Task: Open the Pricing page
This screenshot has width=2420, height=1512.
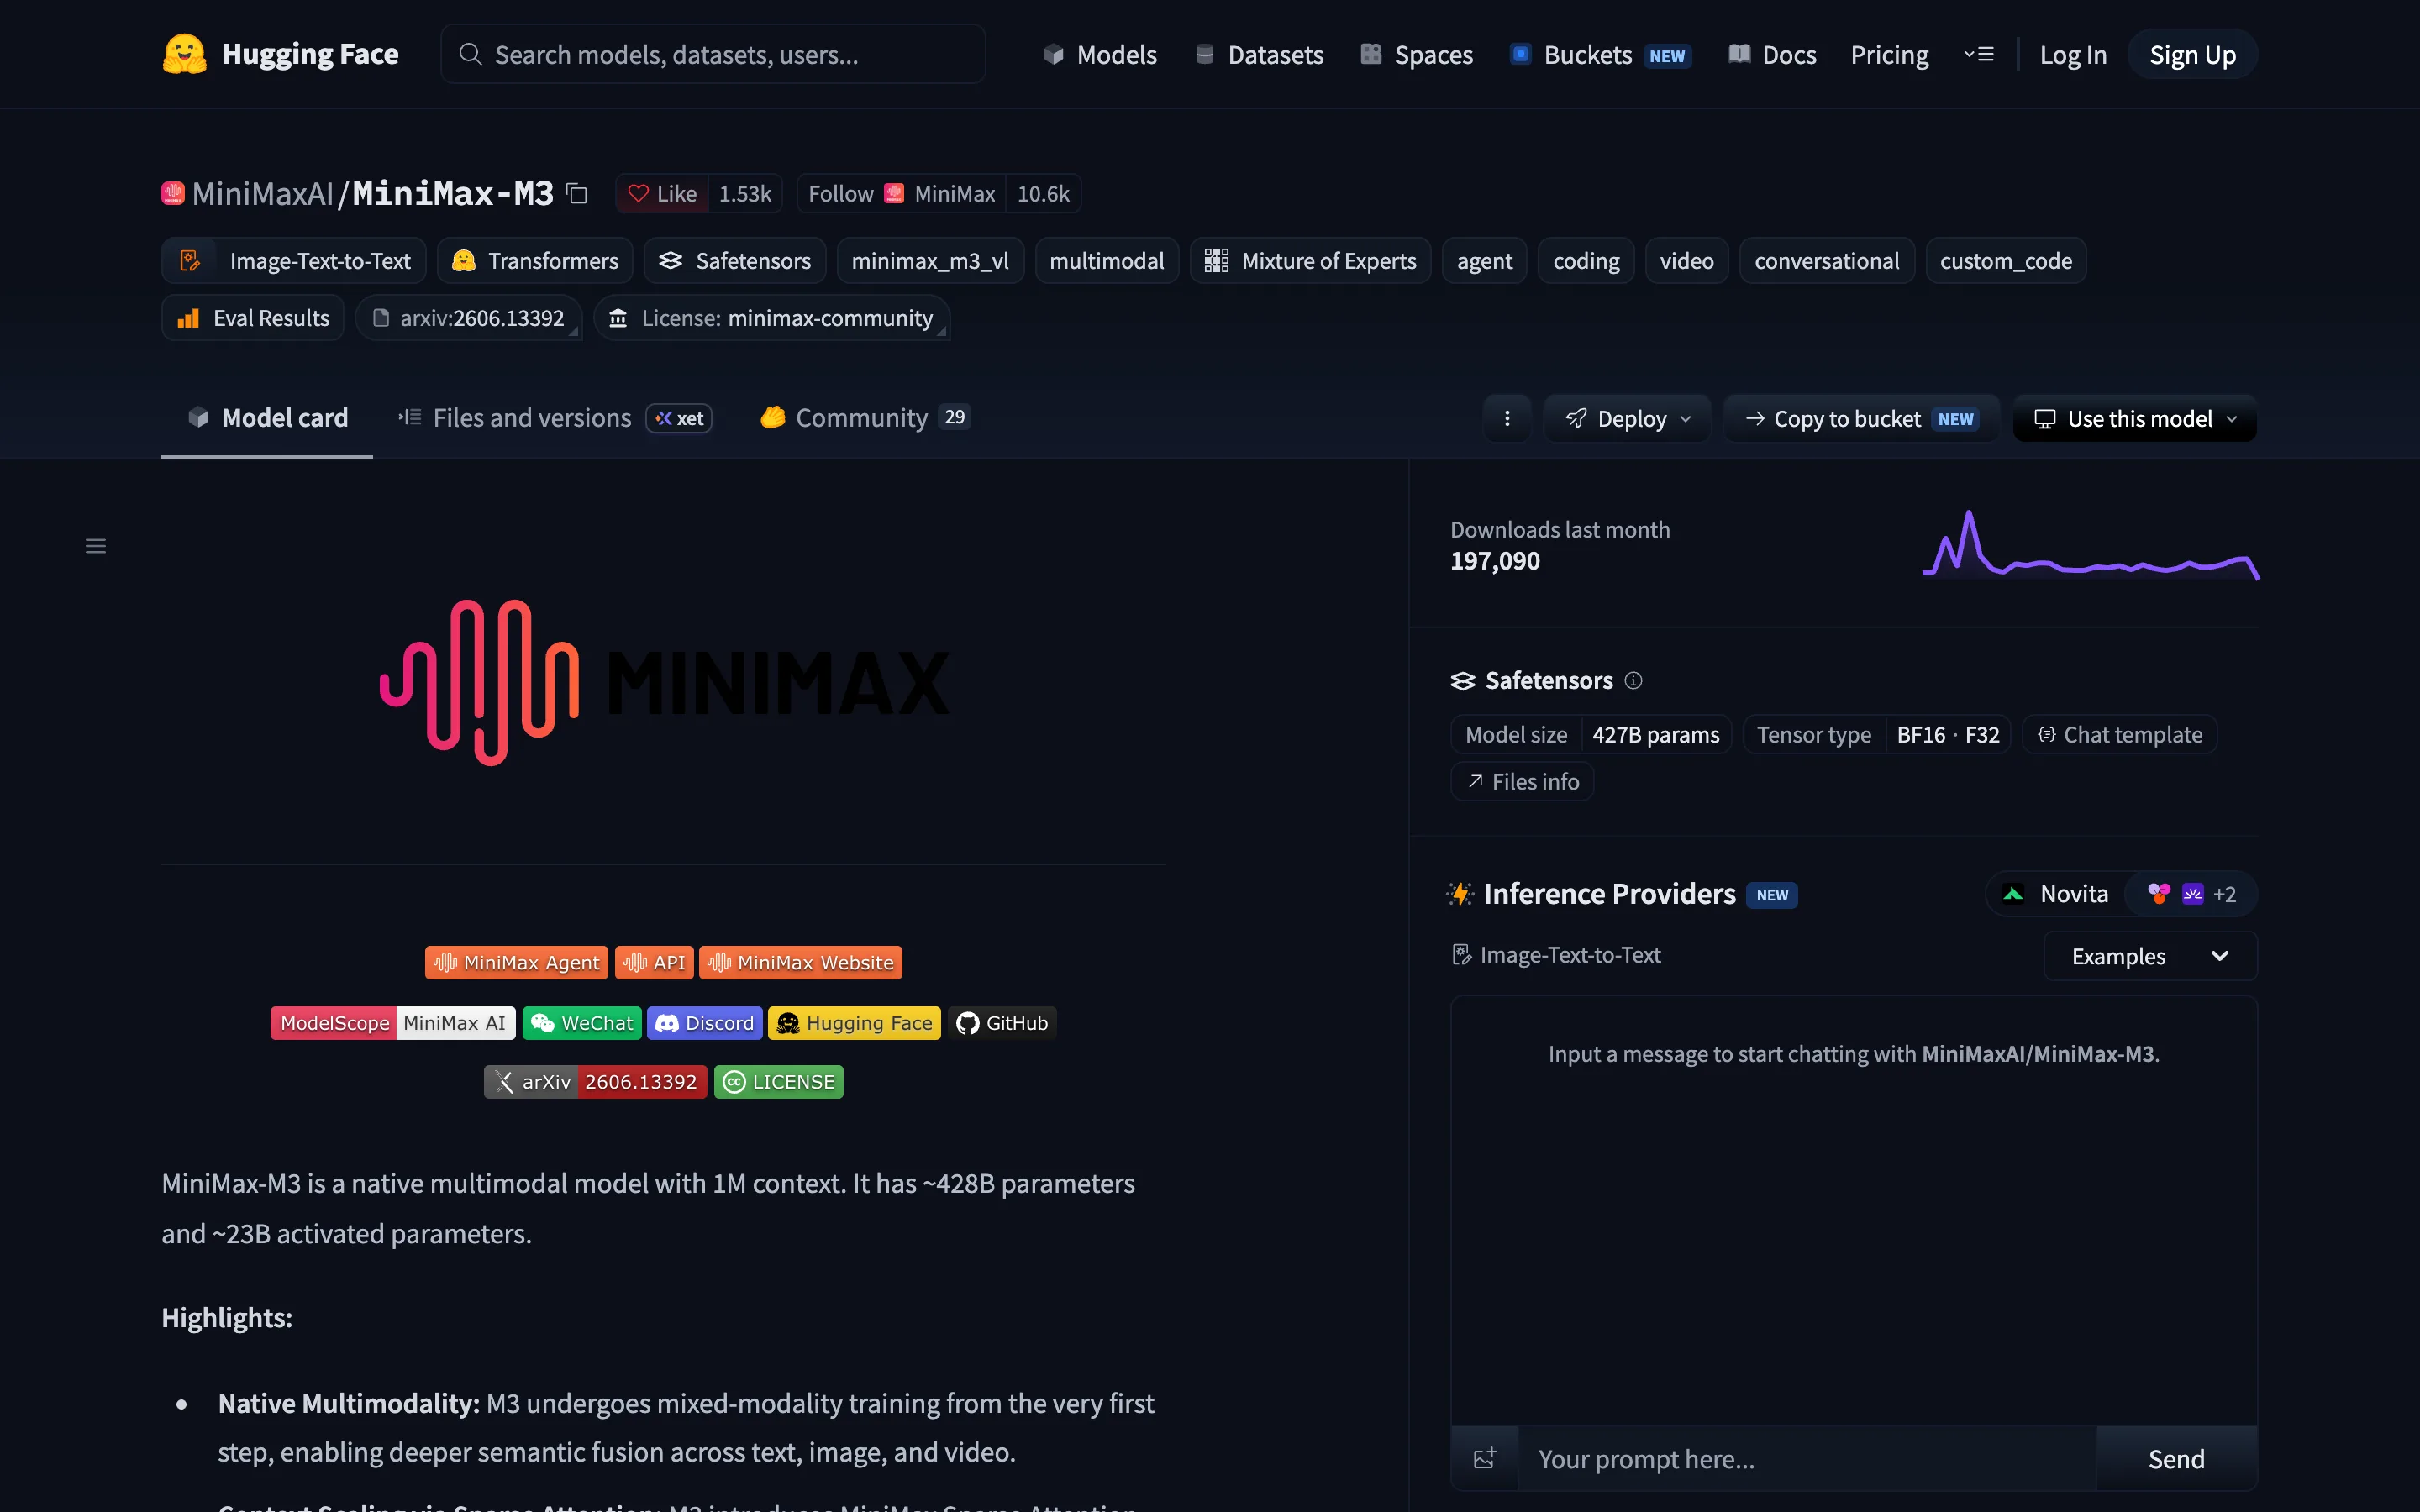Action: pos(1889,54)
